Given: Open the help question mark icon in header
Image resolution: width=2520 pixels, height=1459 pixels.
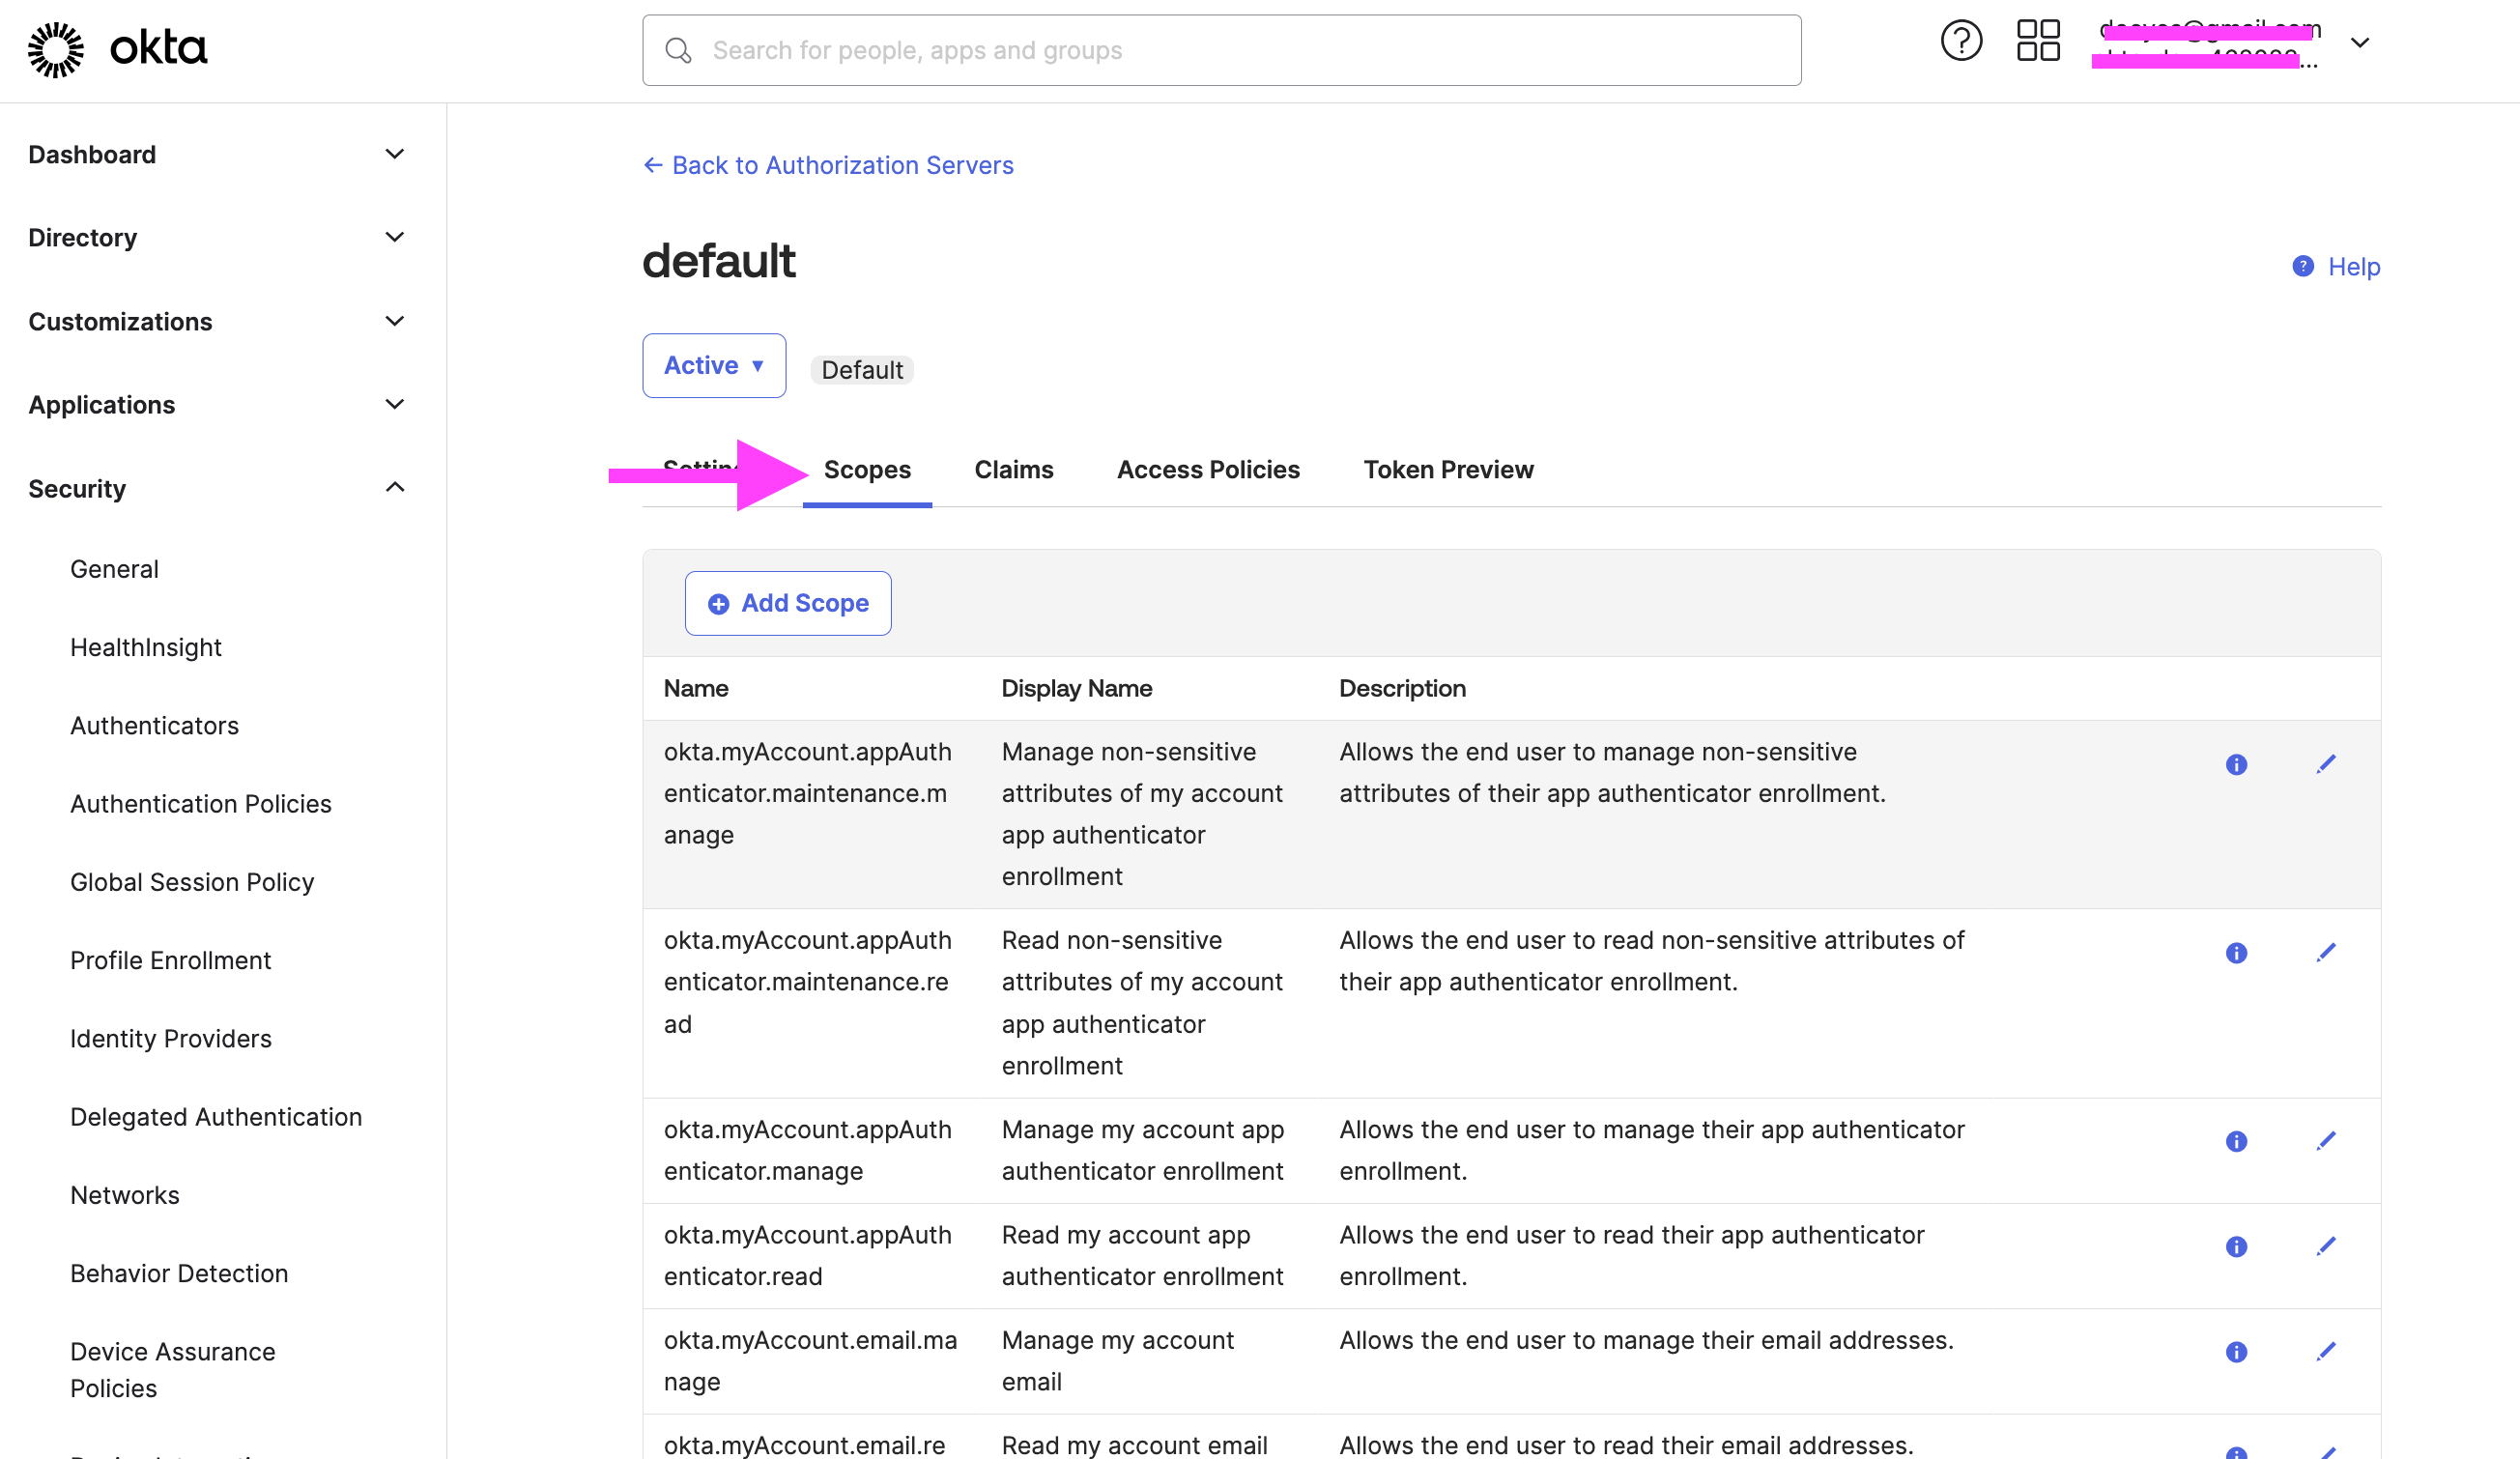Looking at the screenshot, I should 1961,41.
